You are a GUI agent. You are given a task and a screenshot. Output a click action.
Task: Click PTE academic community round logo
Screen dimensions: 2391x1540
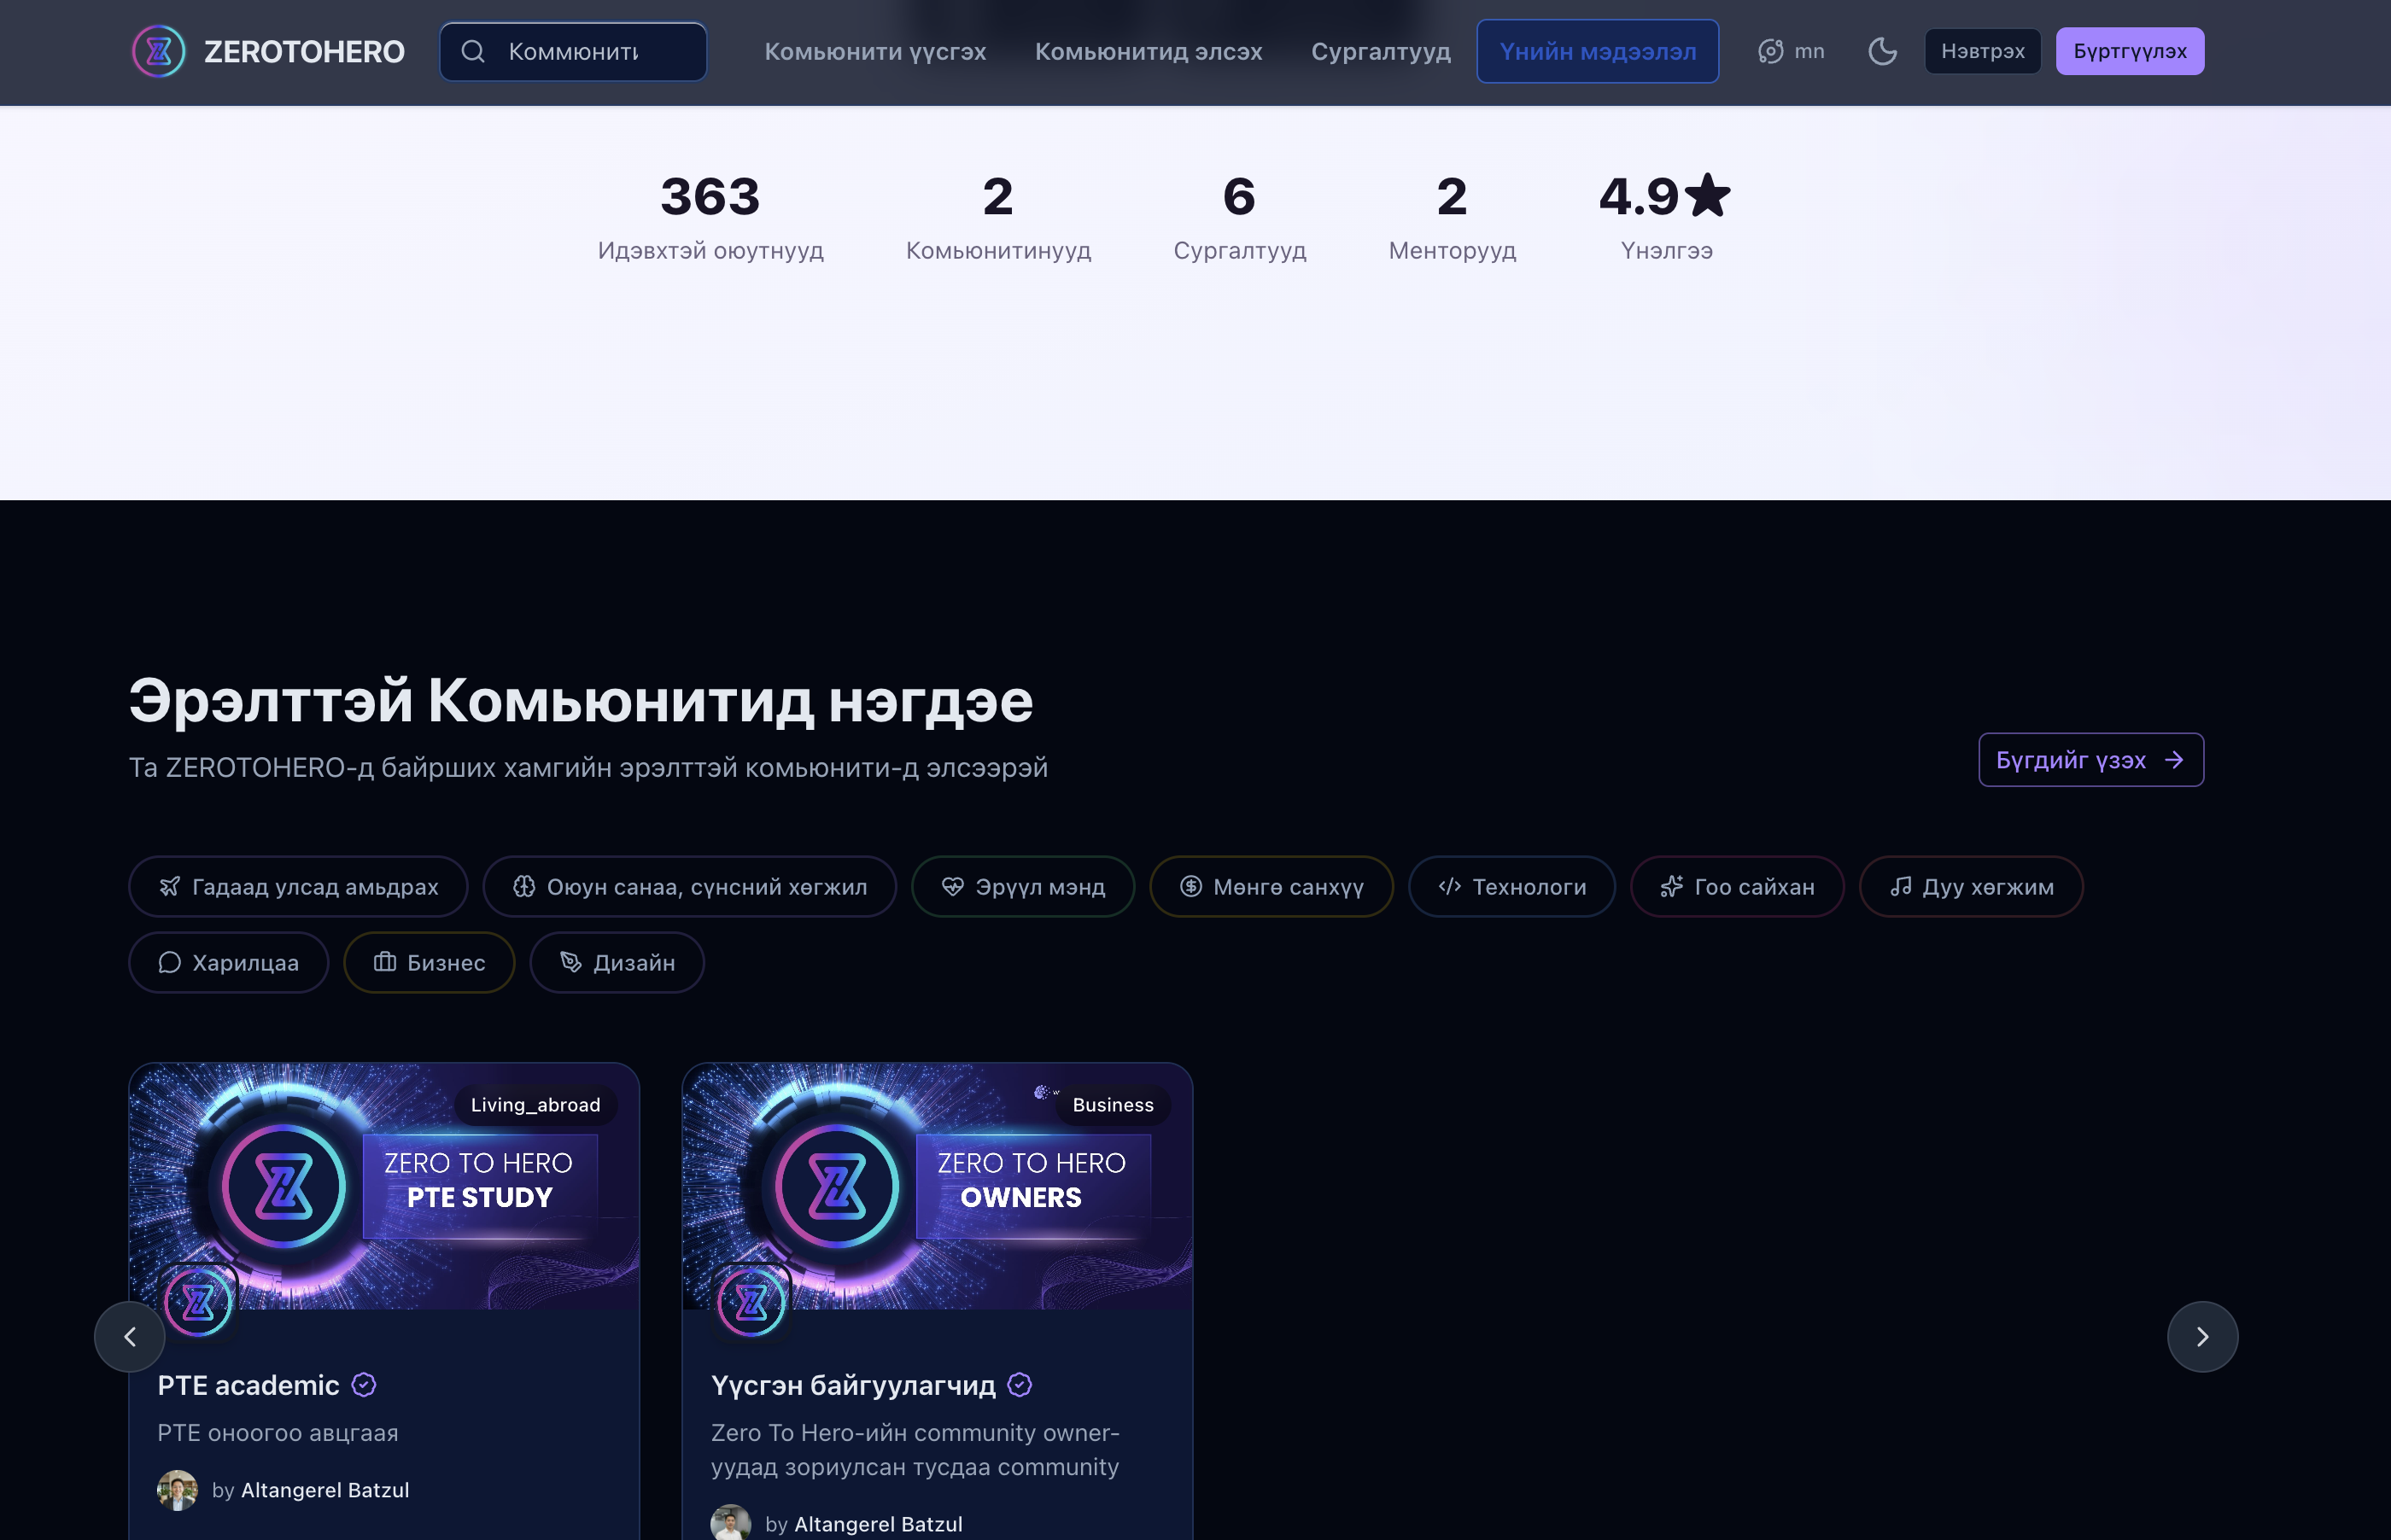click(x=199, y=1302)
